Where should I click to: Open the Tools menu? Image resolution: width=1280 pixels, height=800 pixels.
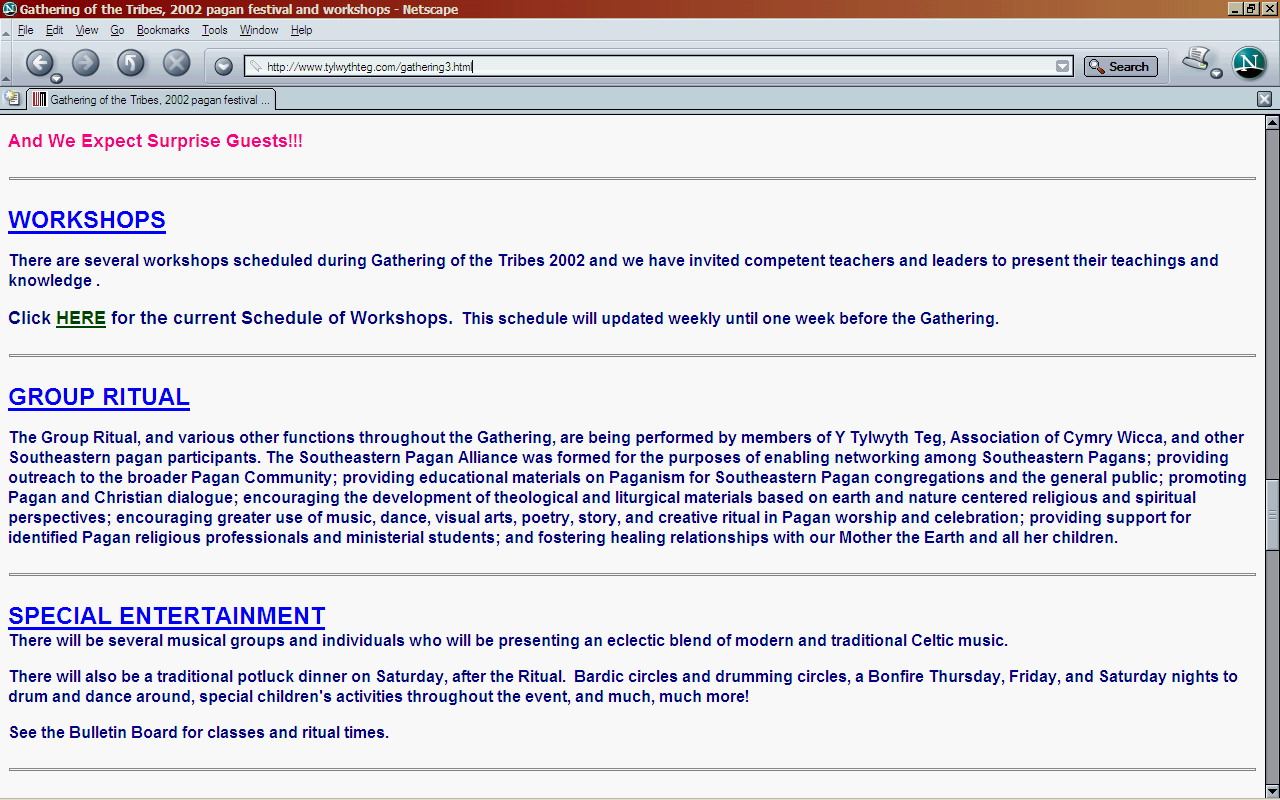(214, 31)
